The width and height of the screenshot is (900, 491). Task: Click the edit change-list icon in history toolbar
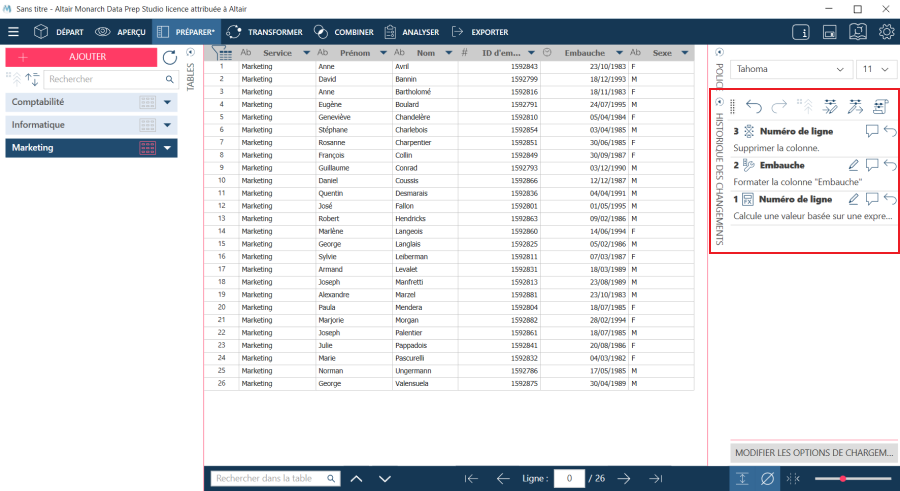tap(830, 106)
